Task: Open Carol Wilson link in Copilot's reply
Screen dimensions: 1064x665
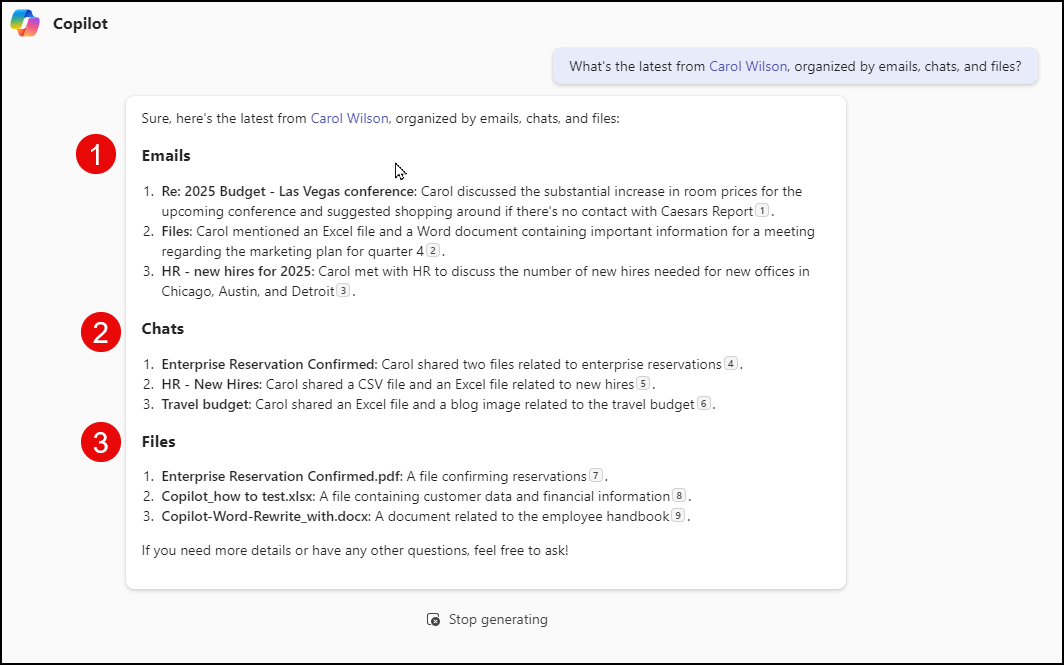Action: click(349, 117)
